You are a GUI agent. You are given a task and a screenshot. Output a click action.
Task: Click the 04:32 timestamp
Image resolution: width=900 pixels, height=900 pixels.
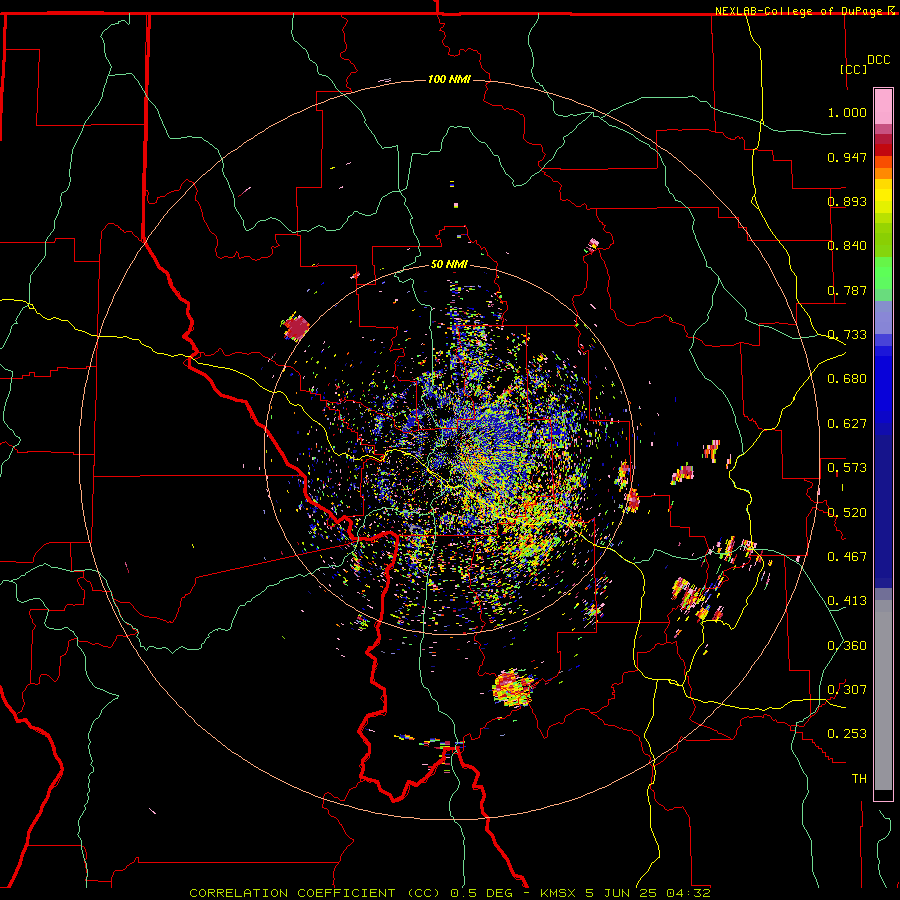click(x=688, y=893)
